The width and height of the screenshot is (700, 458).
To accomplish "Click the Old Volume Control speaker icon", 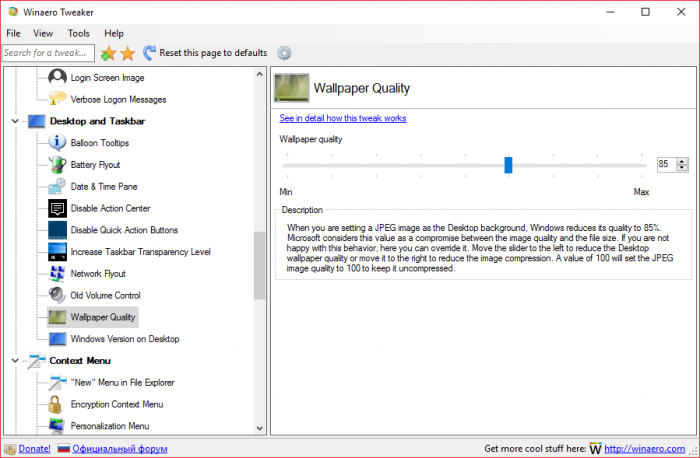I will 58,295.
